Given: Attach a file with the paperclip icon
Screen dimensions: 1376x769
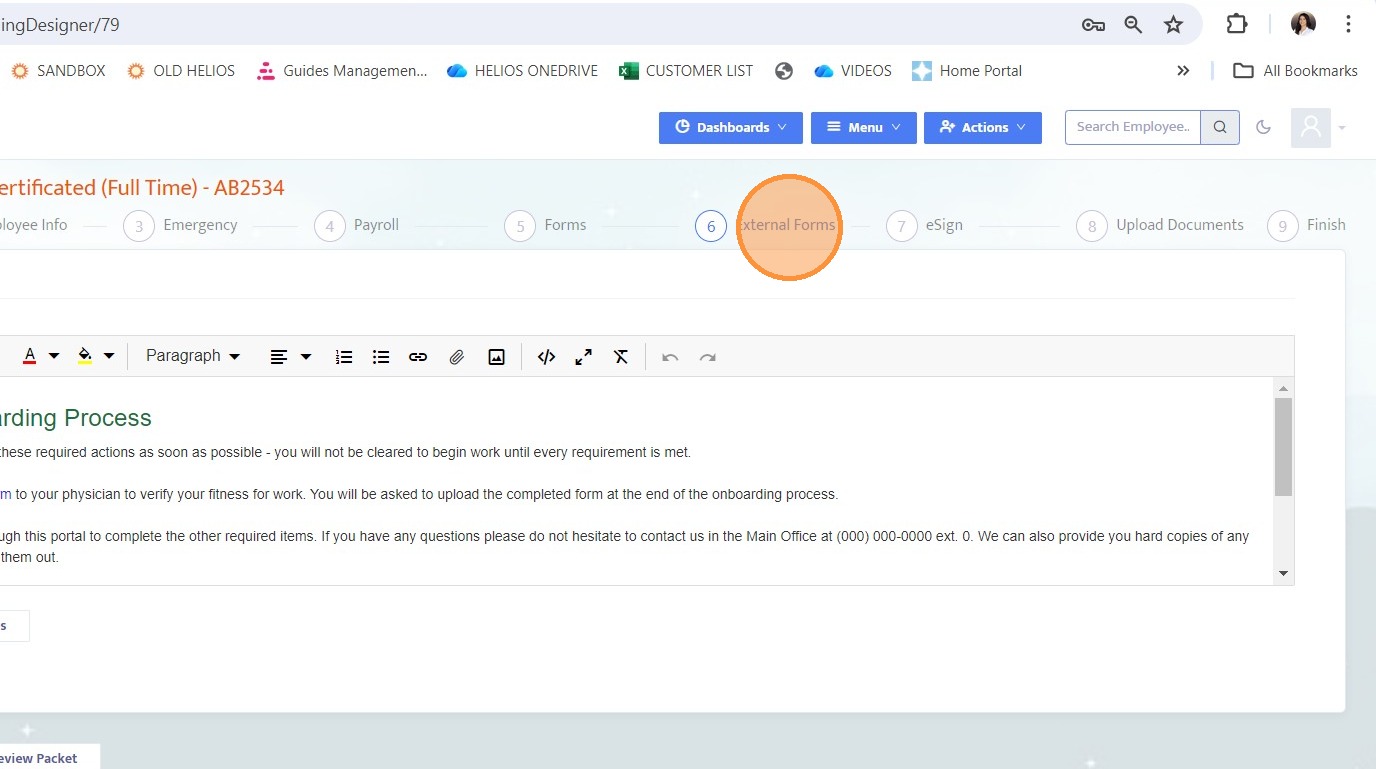Looking at the screenshot, I should (x=457, y=357).
